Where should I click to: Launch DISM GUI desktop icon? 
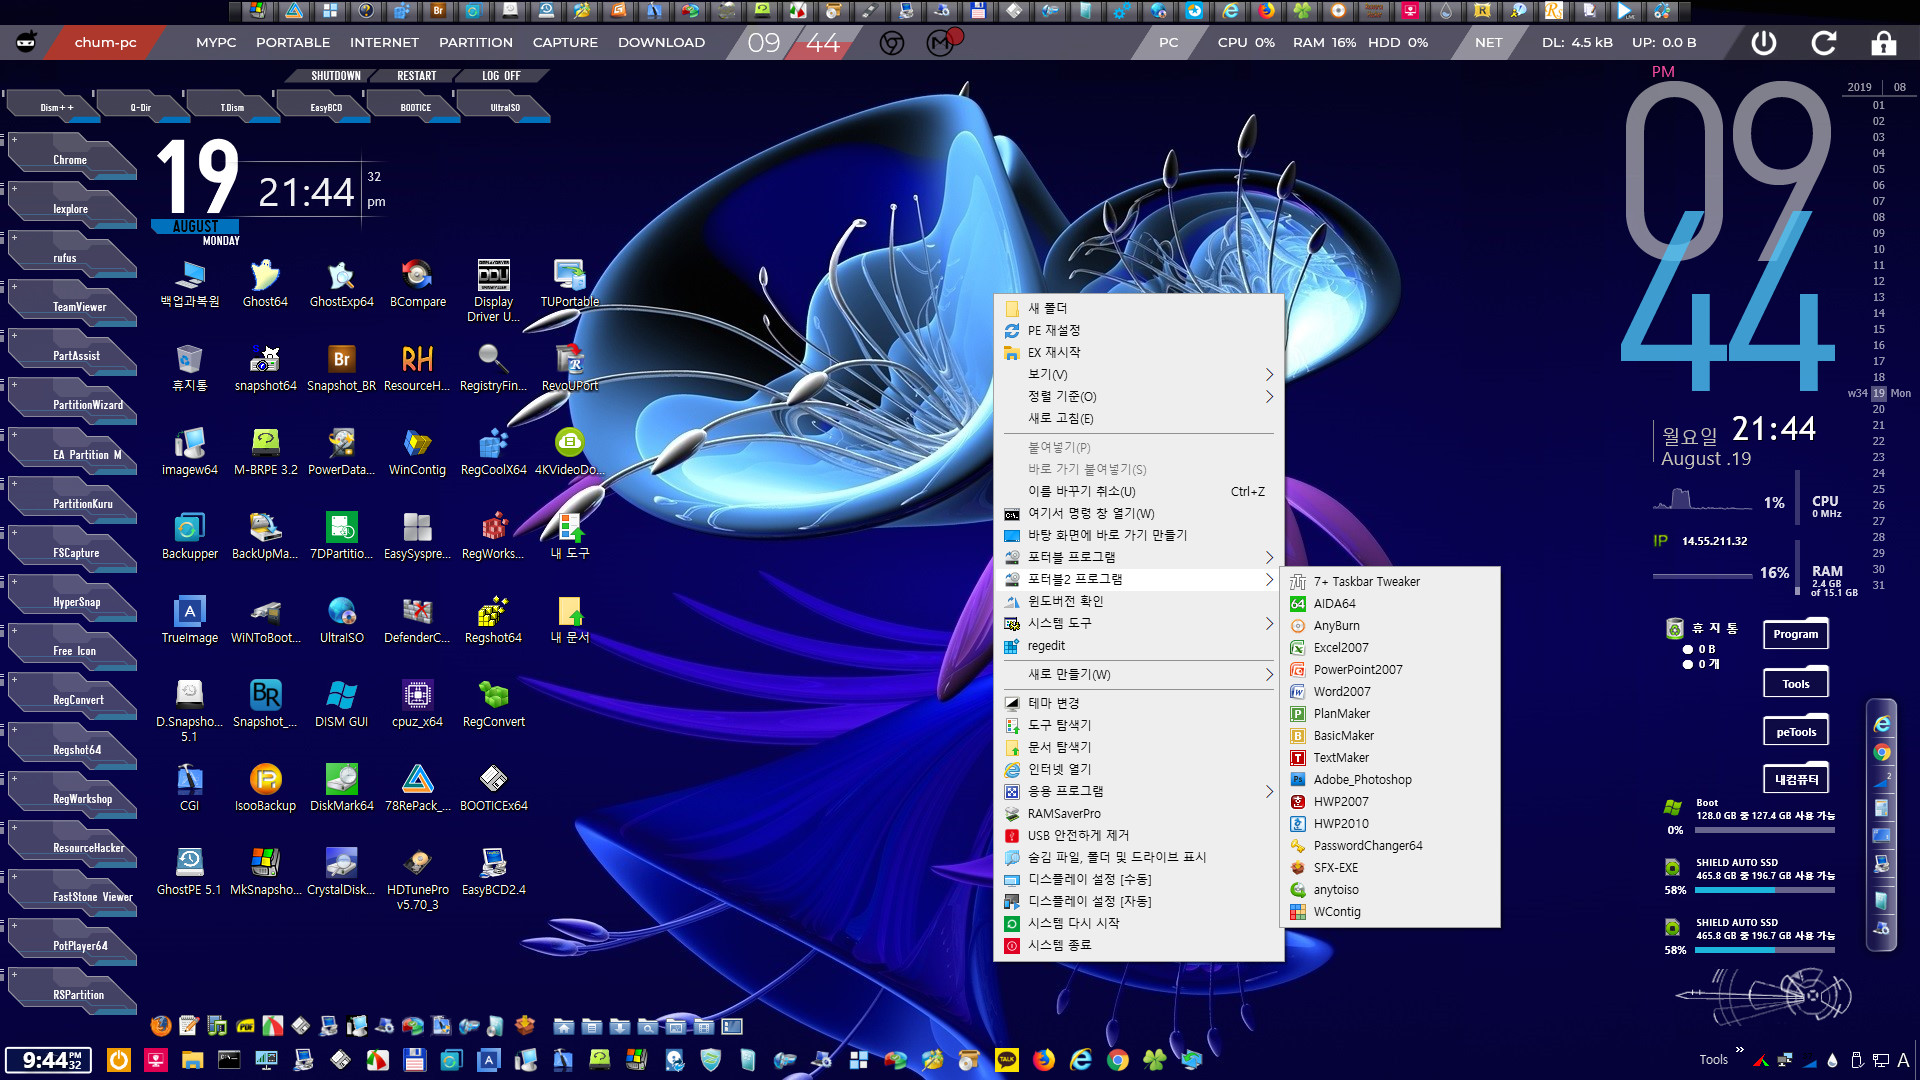[341, 703]
